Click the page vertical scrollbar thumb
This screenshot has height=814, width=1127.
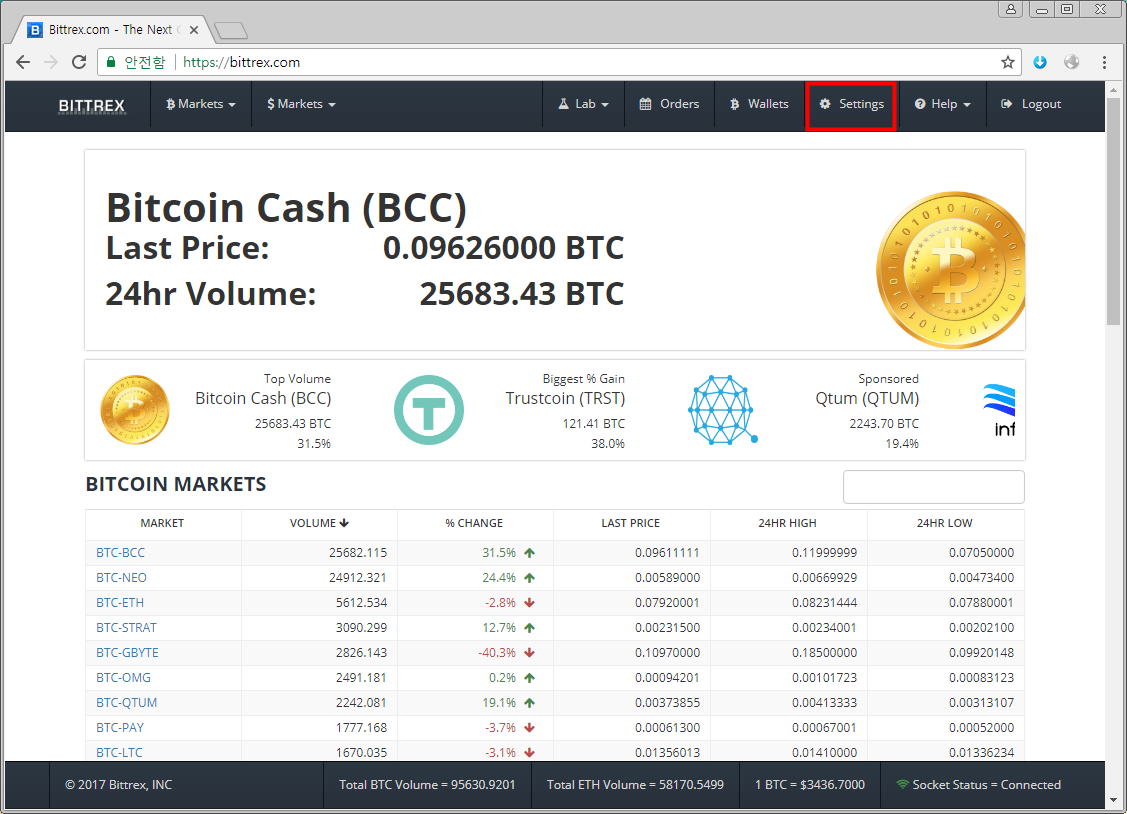pyautogui.click(x=1113, y=211)
